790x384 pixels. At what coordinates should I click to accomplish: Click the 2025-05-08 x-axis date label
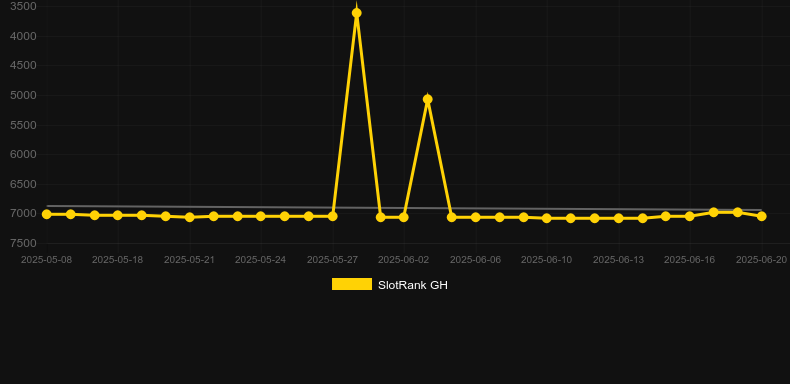[x=46, y=260]
